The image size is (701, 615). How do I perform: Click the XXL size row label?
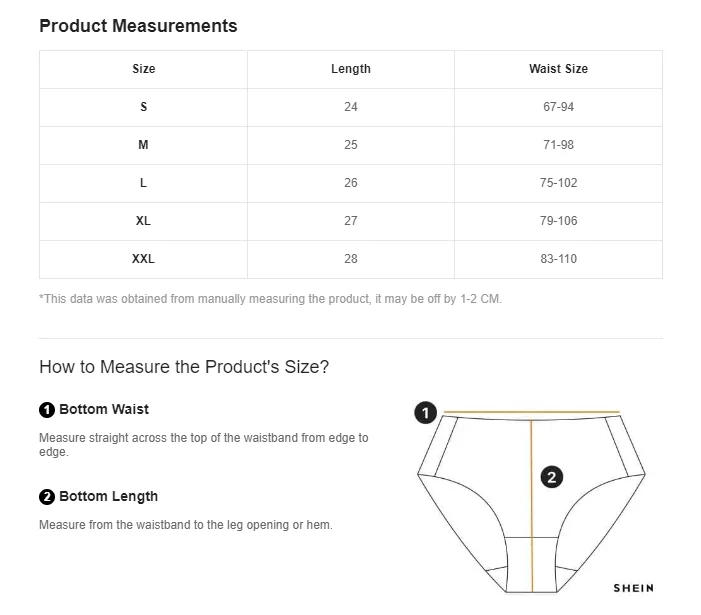(144, 259)
